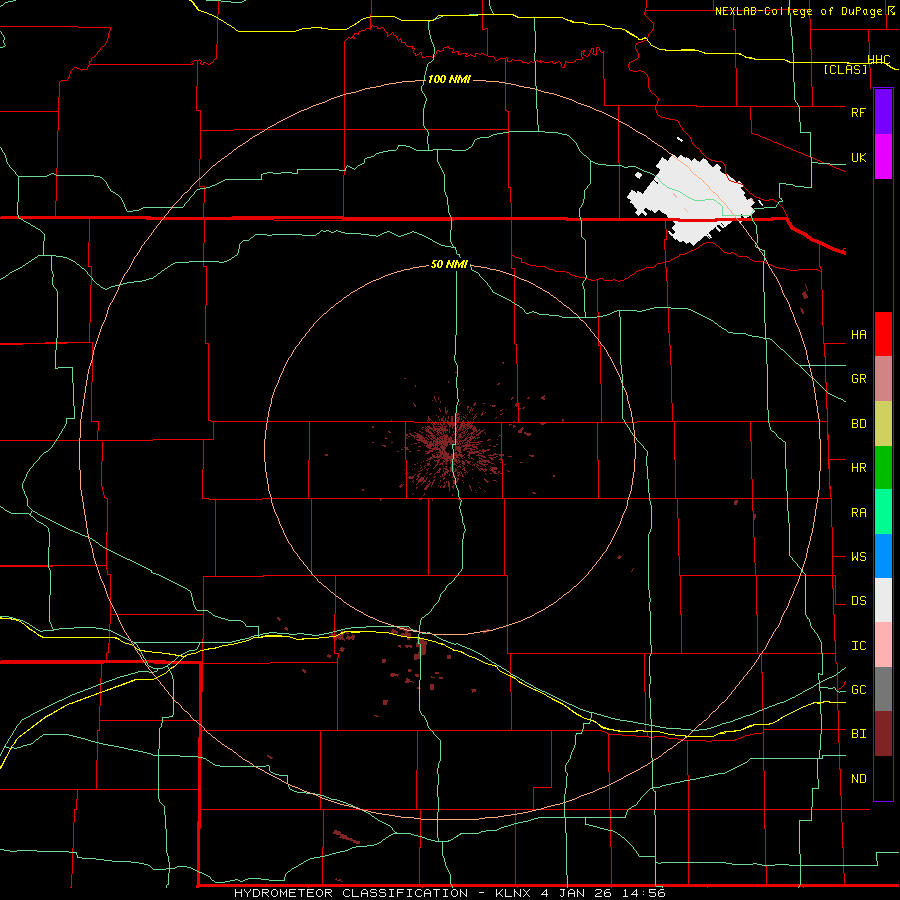
Task: Click the HR legend label
Action: pyautogui.click(x=858, y=468)
